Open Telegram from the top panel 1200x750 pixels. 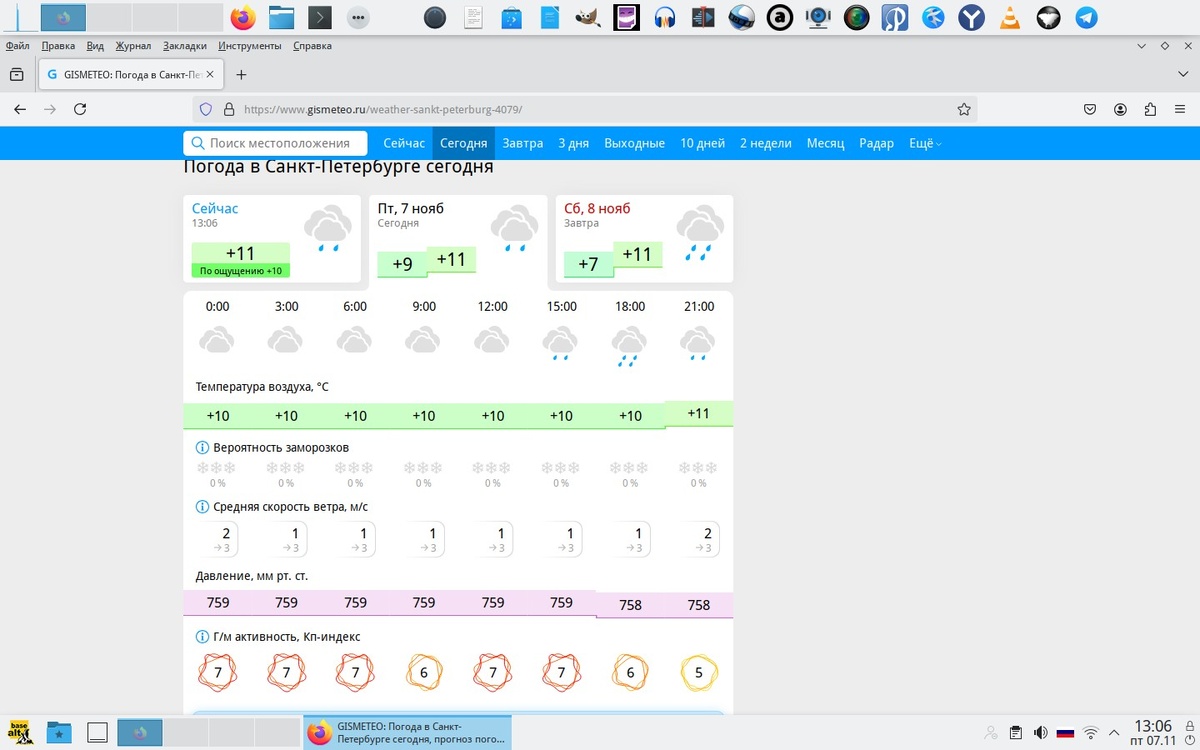click(1086, 17)
